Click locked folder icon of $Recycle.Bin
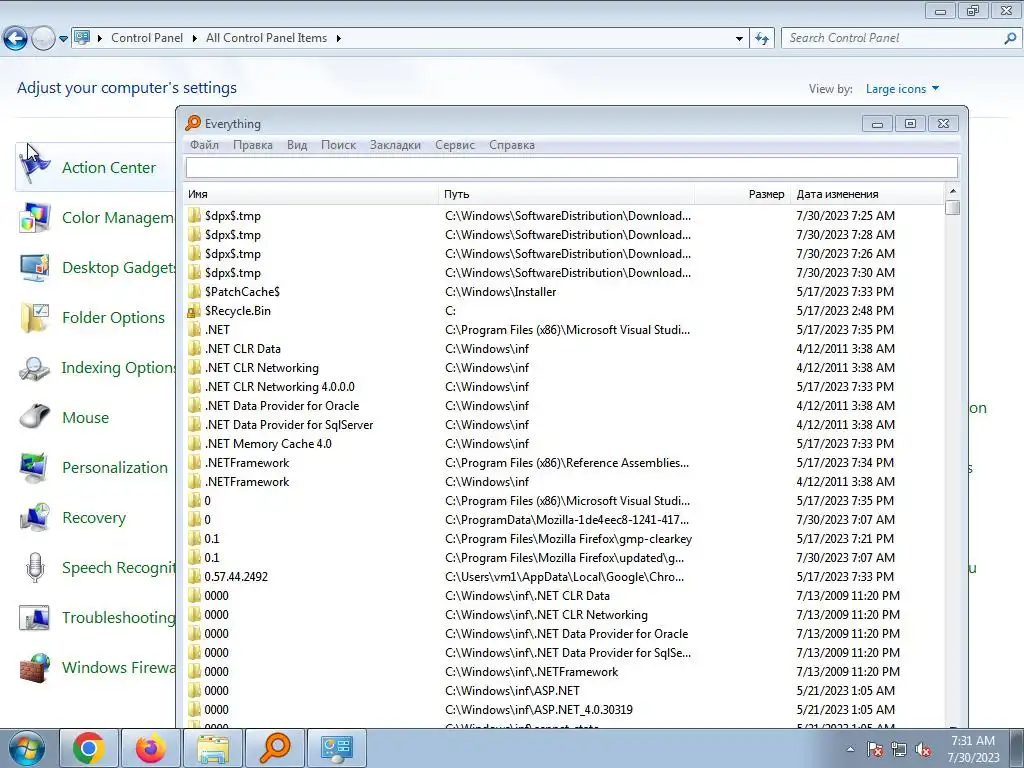 pos(194,310)
